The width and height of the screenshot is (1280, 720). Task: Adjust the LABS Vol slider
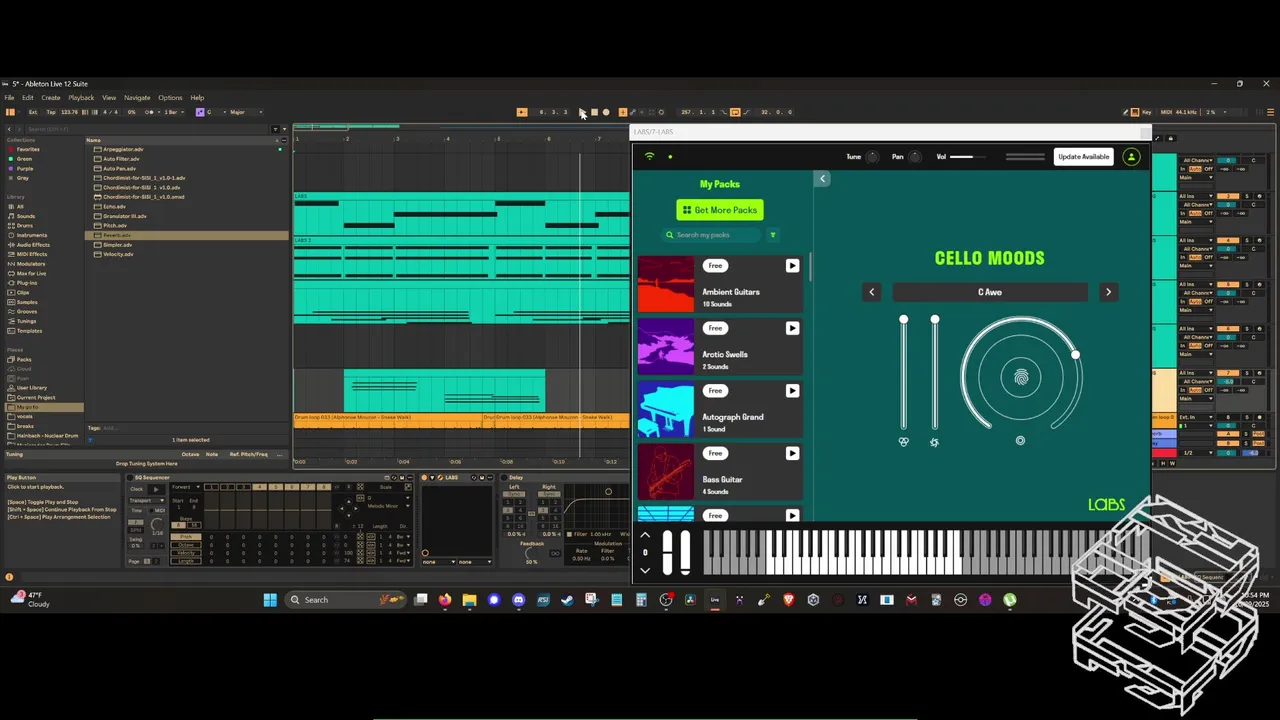pos(967,157)
